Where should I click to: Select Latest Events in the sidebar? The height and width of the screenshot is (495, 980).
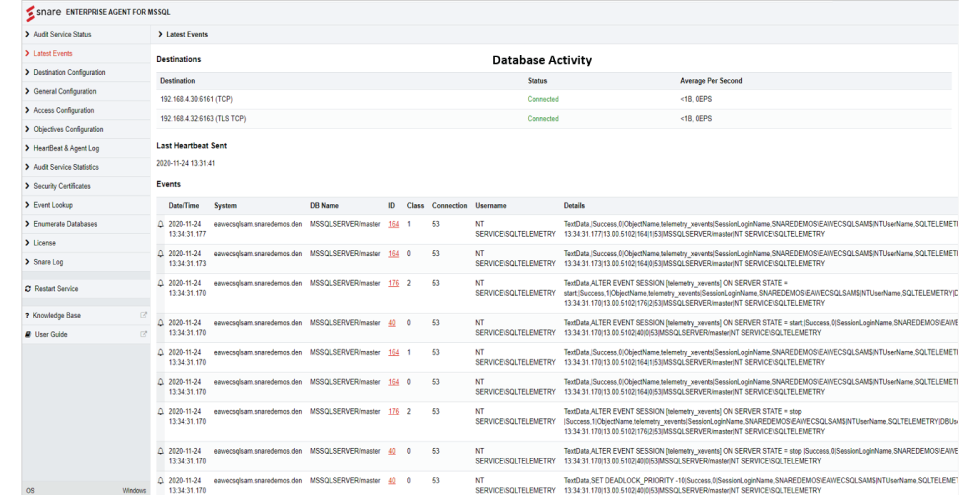tap(52, 53)
